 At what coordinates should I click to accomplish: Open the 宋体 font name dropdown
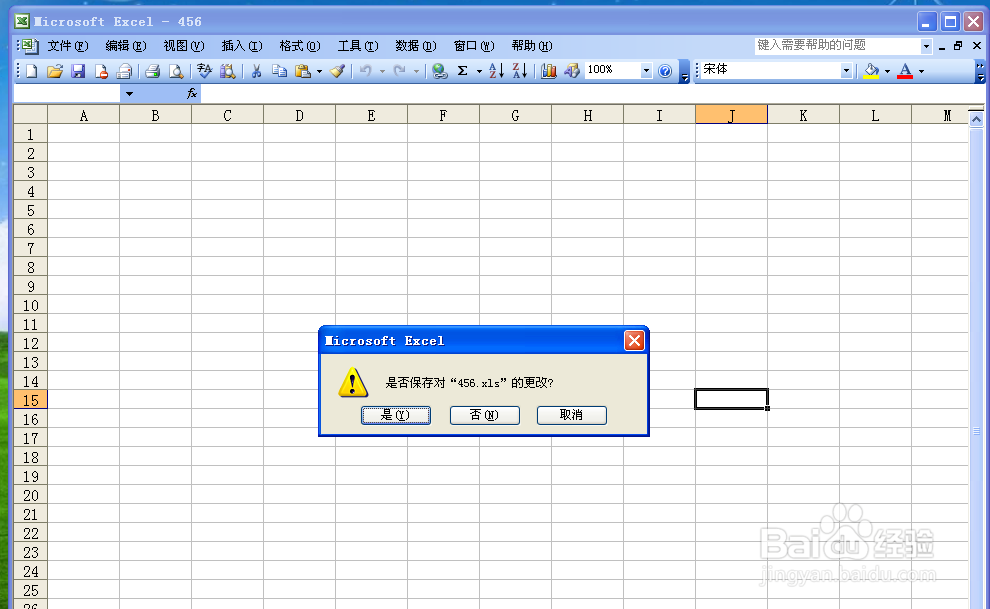click(846, 71)
